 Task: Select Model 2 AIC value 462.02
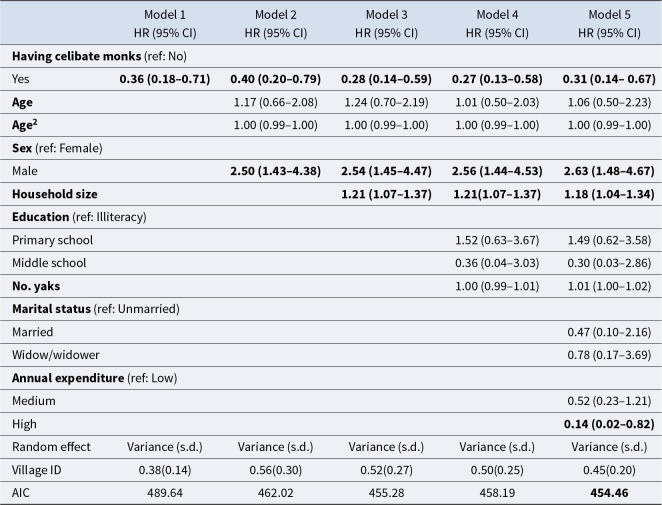click(276, 493)
